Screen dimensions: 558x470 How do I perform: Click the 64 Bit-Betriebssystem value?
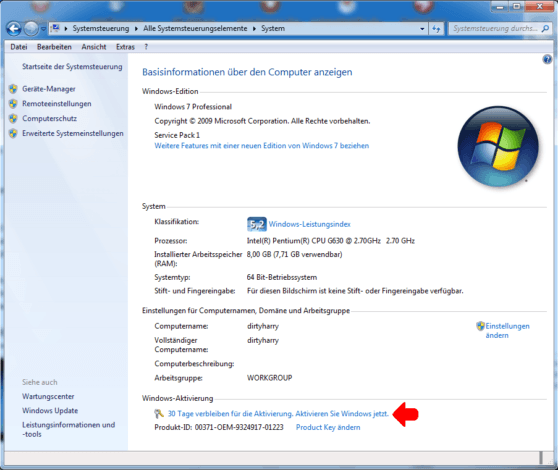[282, 277]
